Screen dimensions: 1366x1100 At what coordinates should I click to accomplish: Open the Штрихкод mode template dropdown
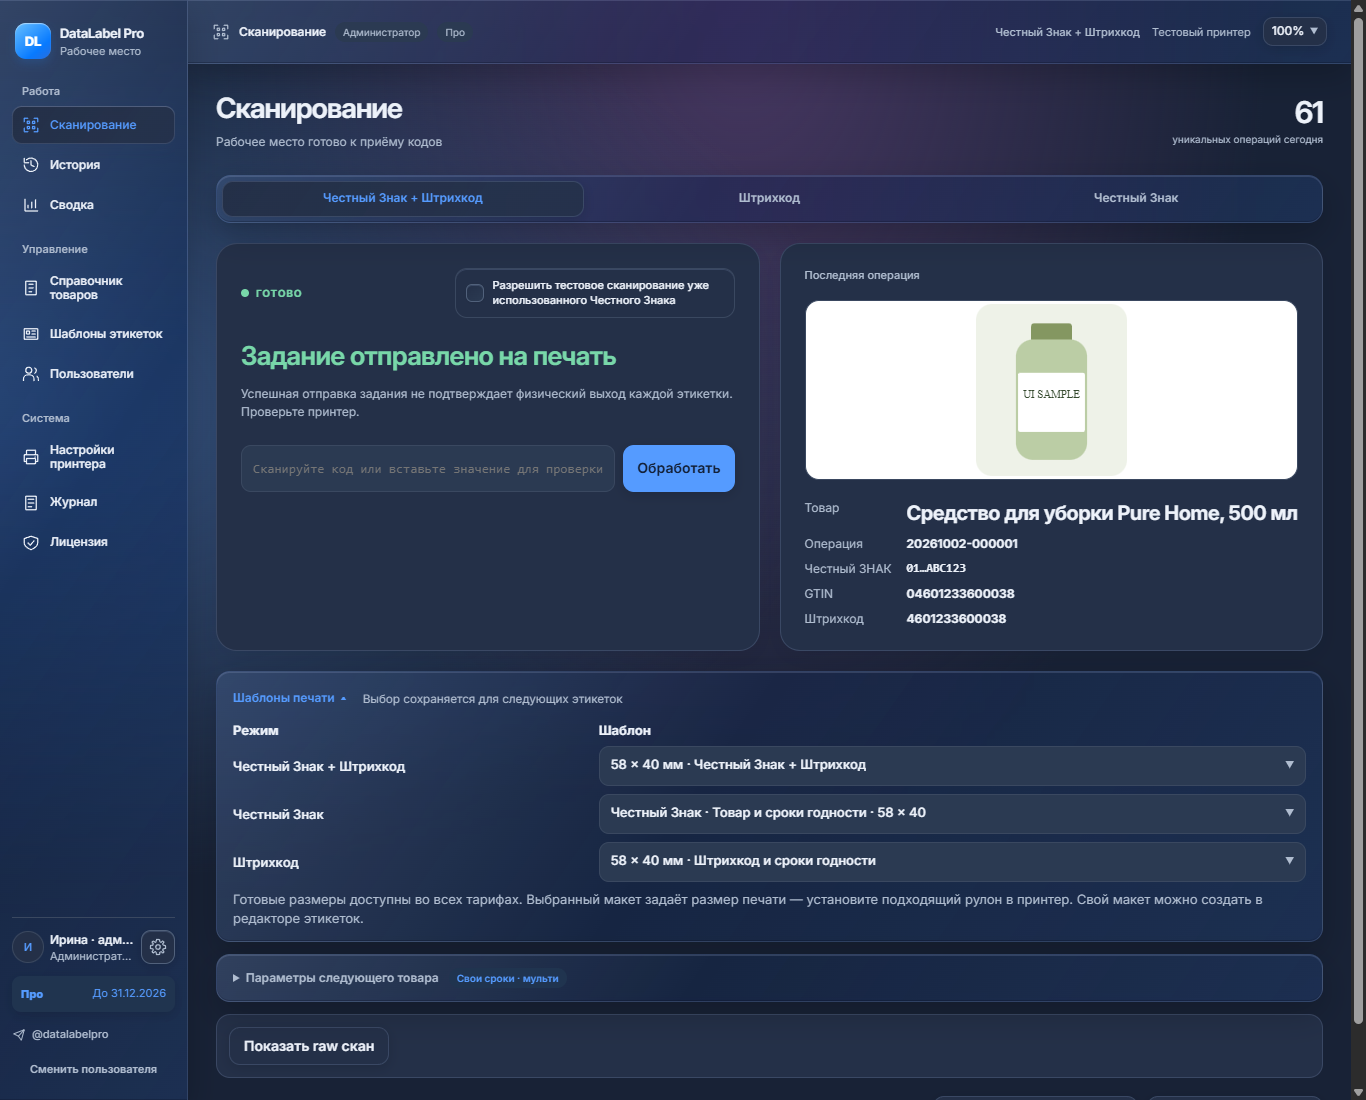point(952,861)
